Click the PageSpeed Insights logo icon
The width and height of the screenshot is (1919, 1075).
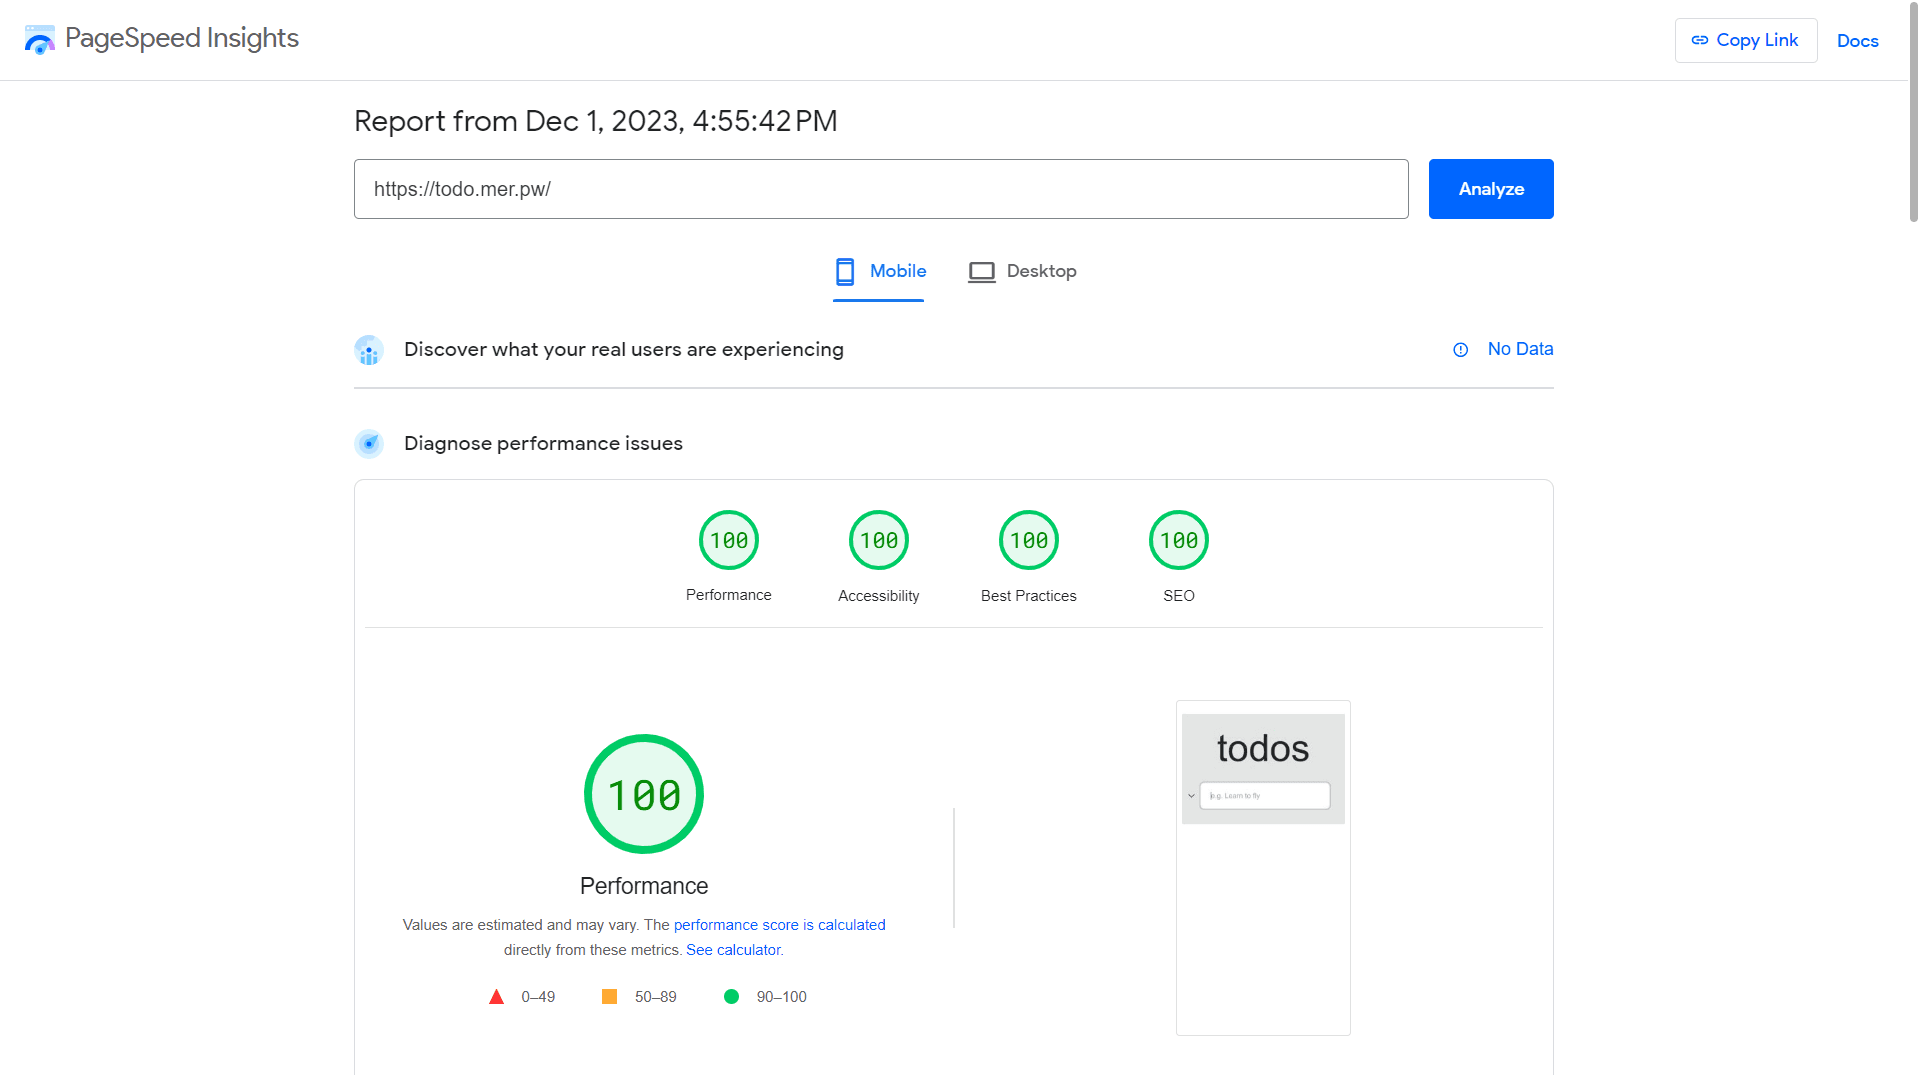pos(40,40)
